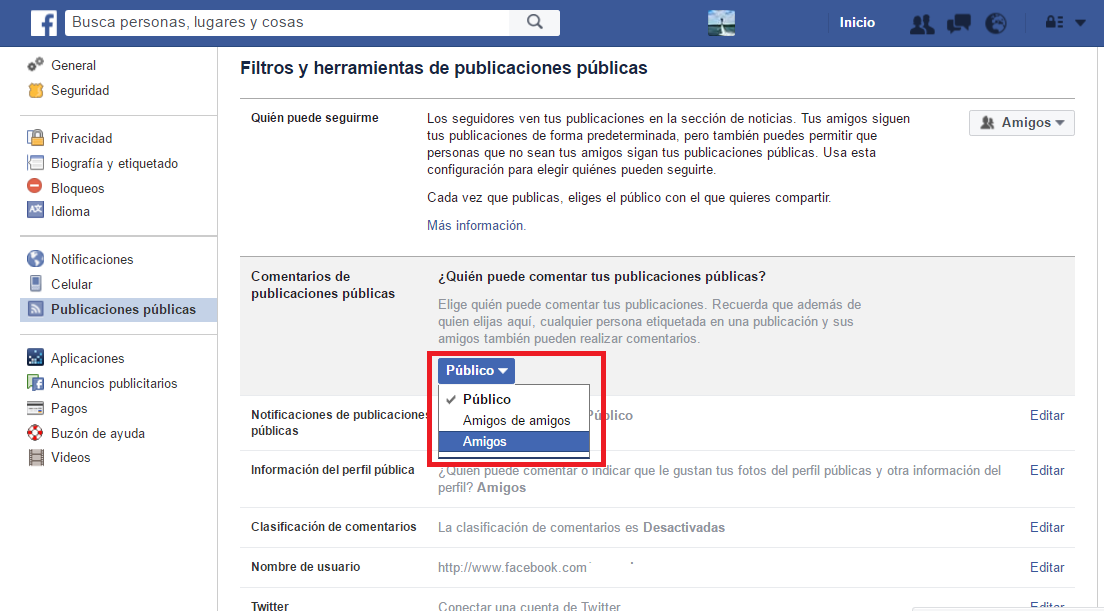
Task: Click the Facebook logo icon
Action: coord(44,23)
